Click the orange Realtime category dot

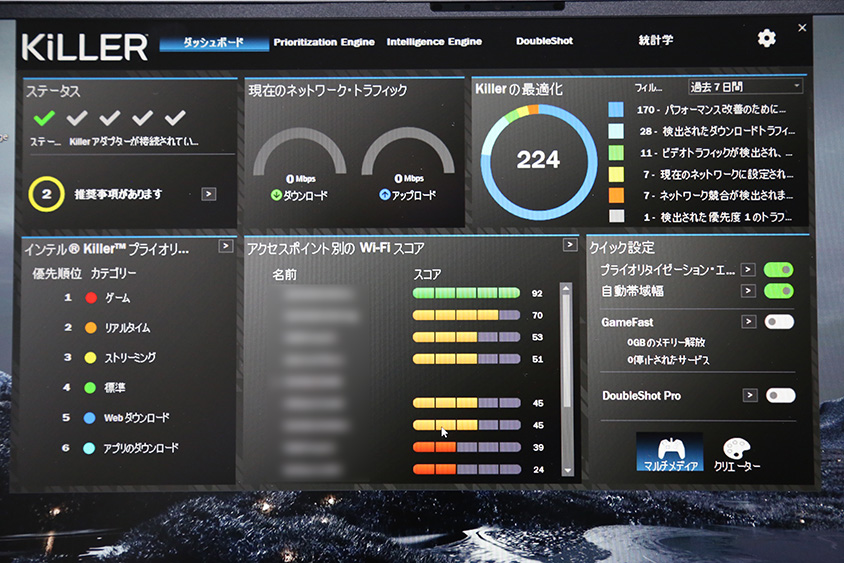[x=91, y=327]
